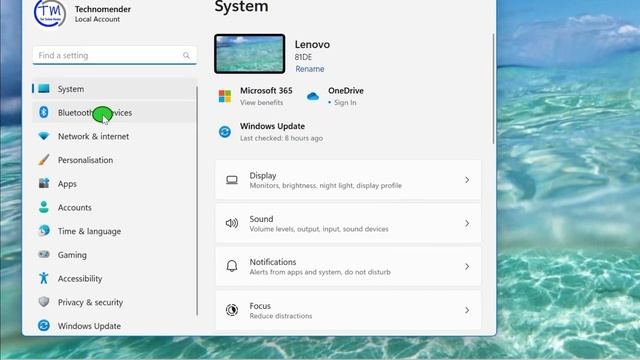Open Bluetooth & devices category
This screenshot has width=640, height=360.
point(114,112)
